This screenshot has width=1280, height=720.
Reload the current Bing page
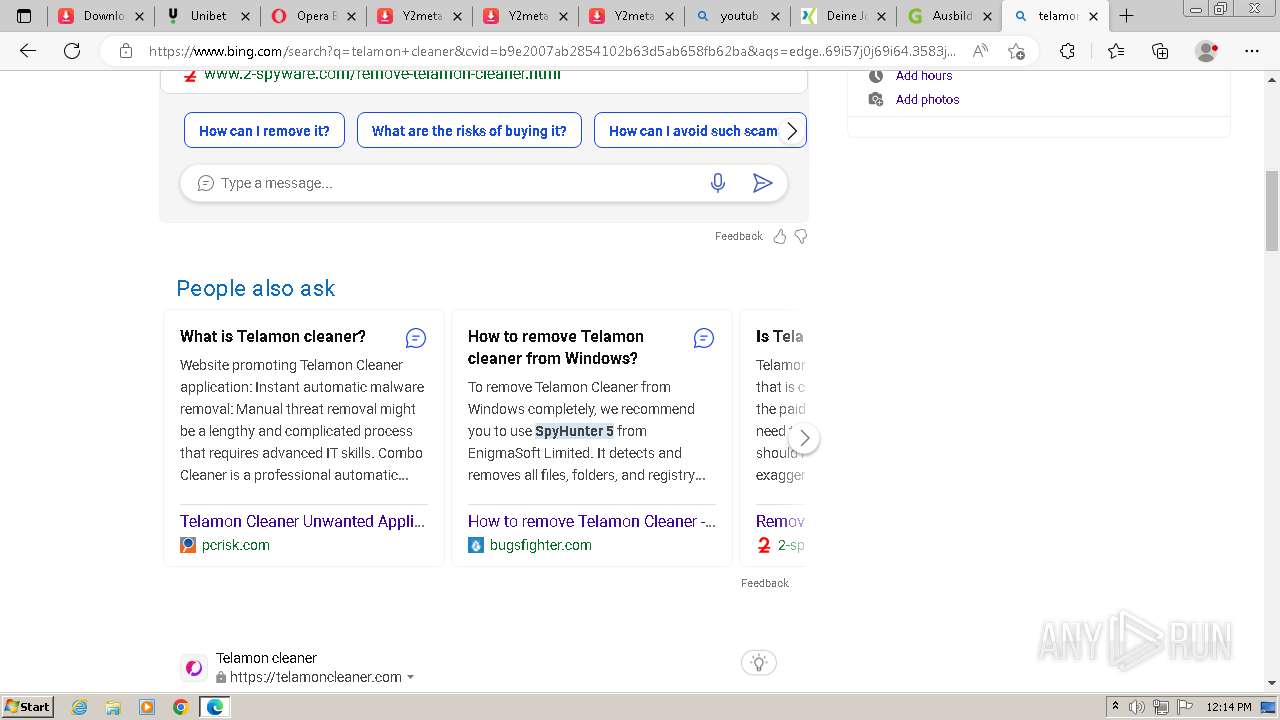pyautogui.click(x=72, y=51)
